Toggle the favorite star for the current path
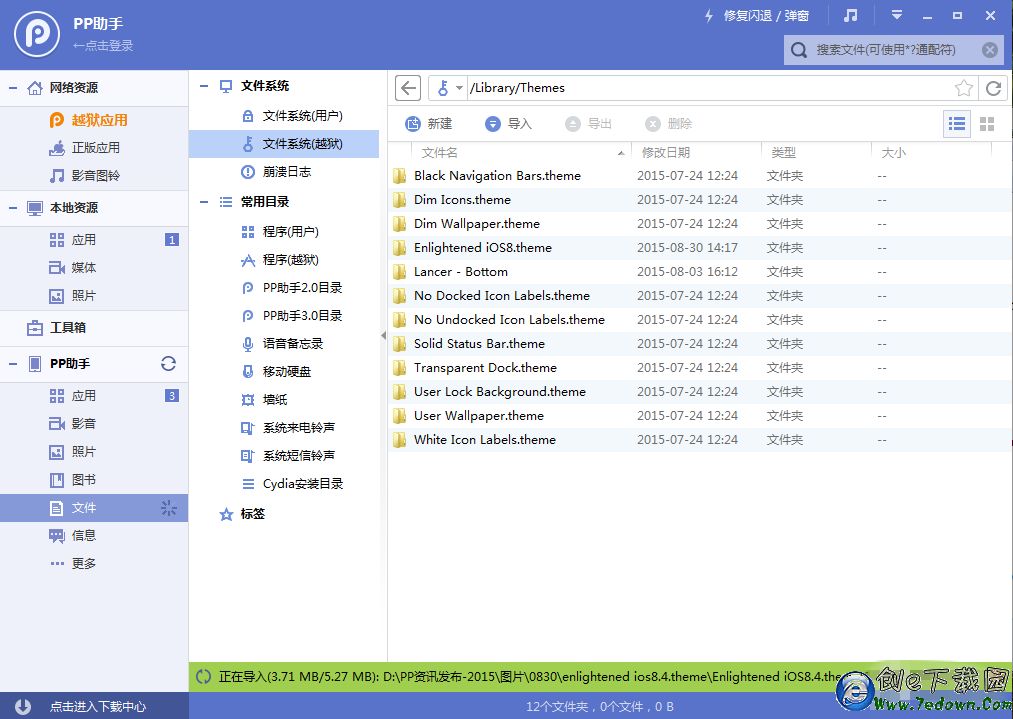 (965, 88)
